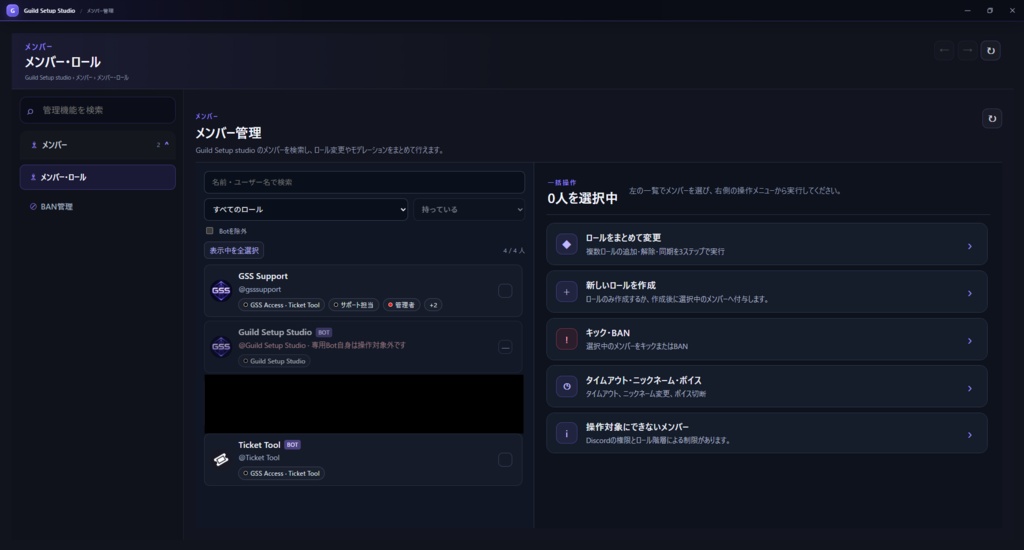Screen dimensions: 1024x550
Task: Click the clock icon for タイムアウト
Action: click(x=566, y=386)
